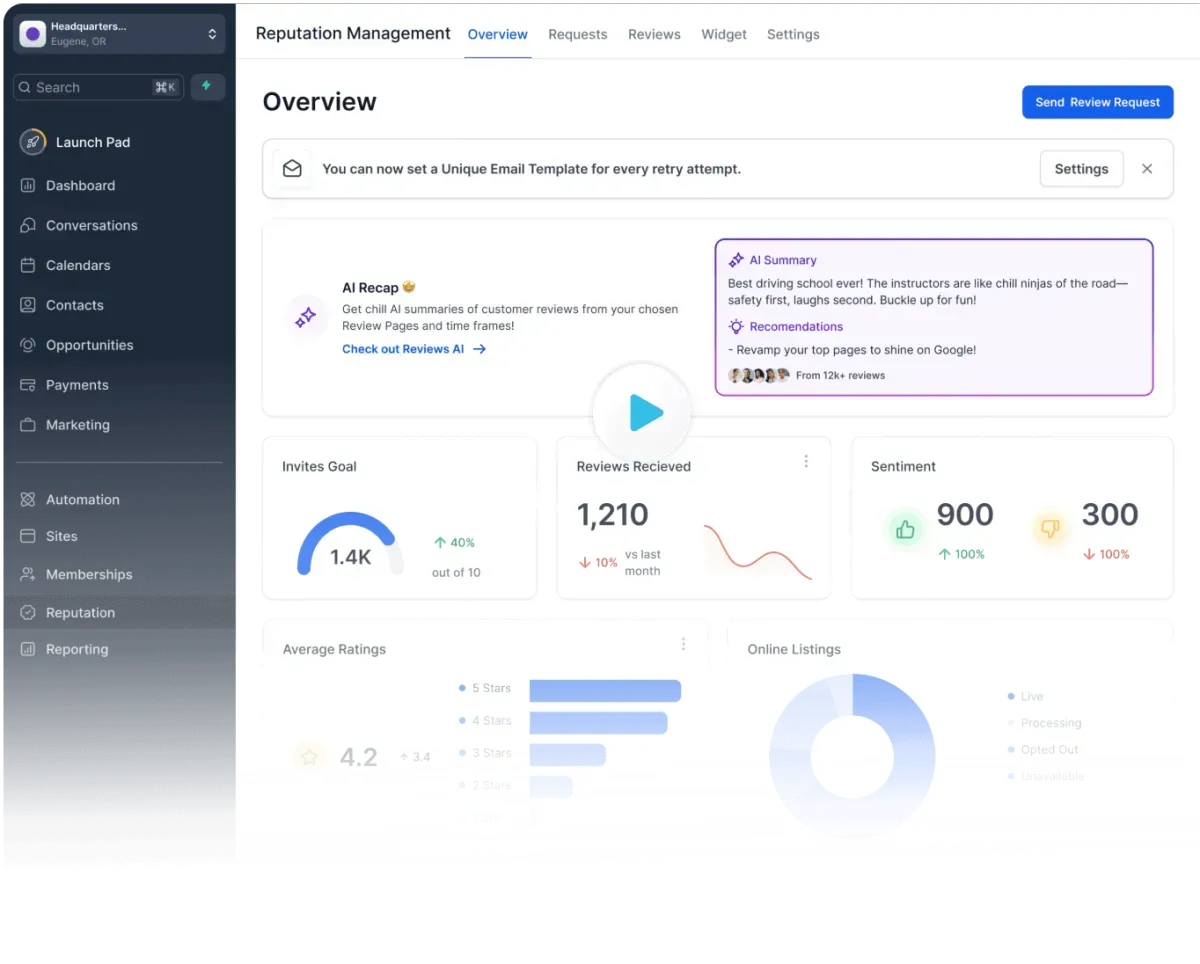
Task: Select the Calendars icon in sidebar
Action: pyautogui.click(x=28, y=265)
